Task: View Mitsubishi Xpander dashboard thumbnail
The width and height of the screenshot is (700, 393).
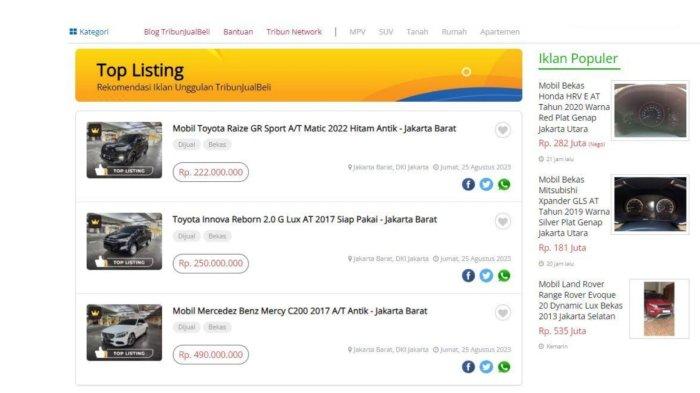Action: 650,204
